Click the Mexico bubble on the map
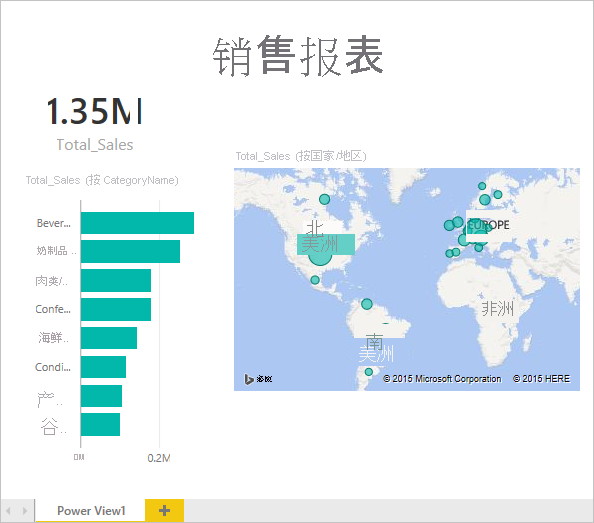This screenshot has height=523, width=594. click(x=315, y=280)
